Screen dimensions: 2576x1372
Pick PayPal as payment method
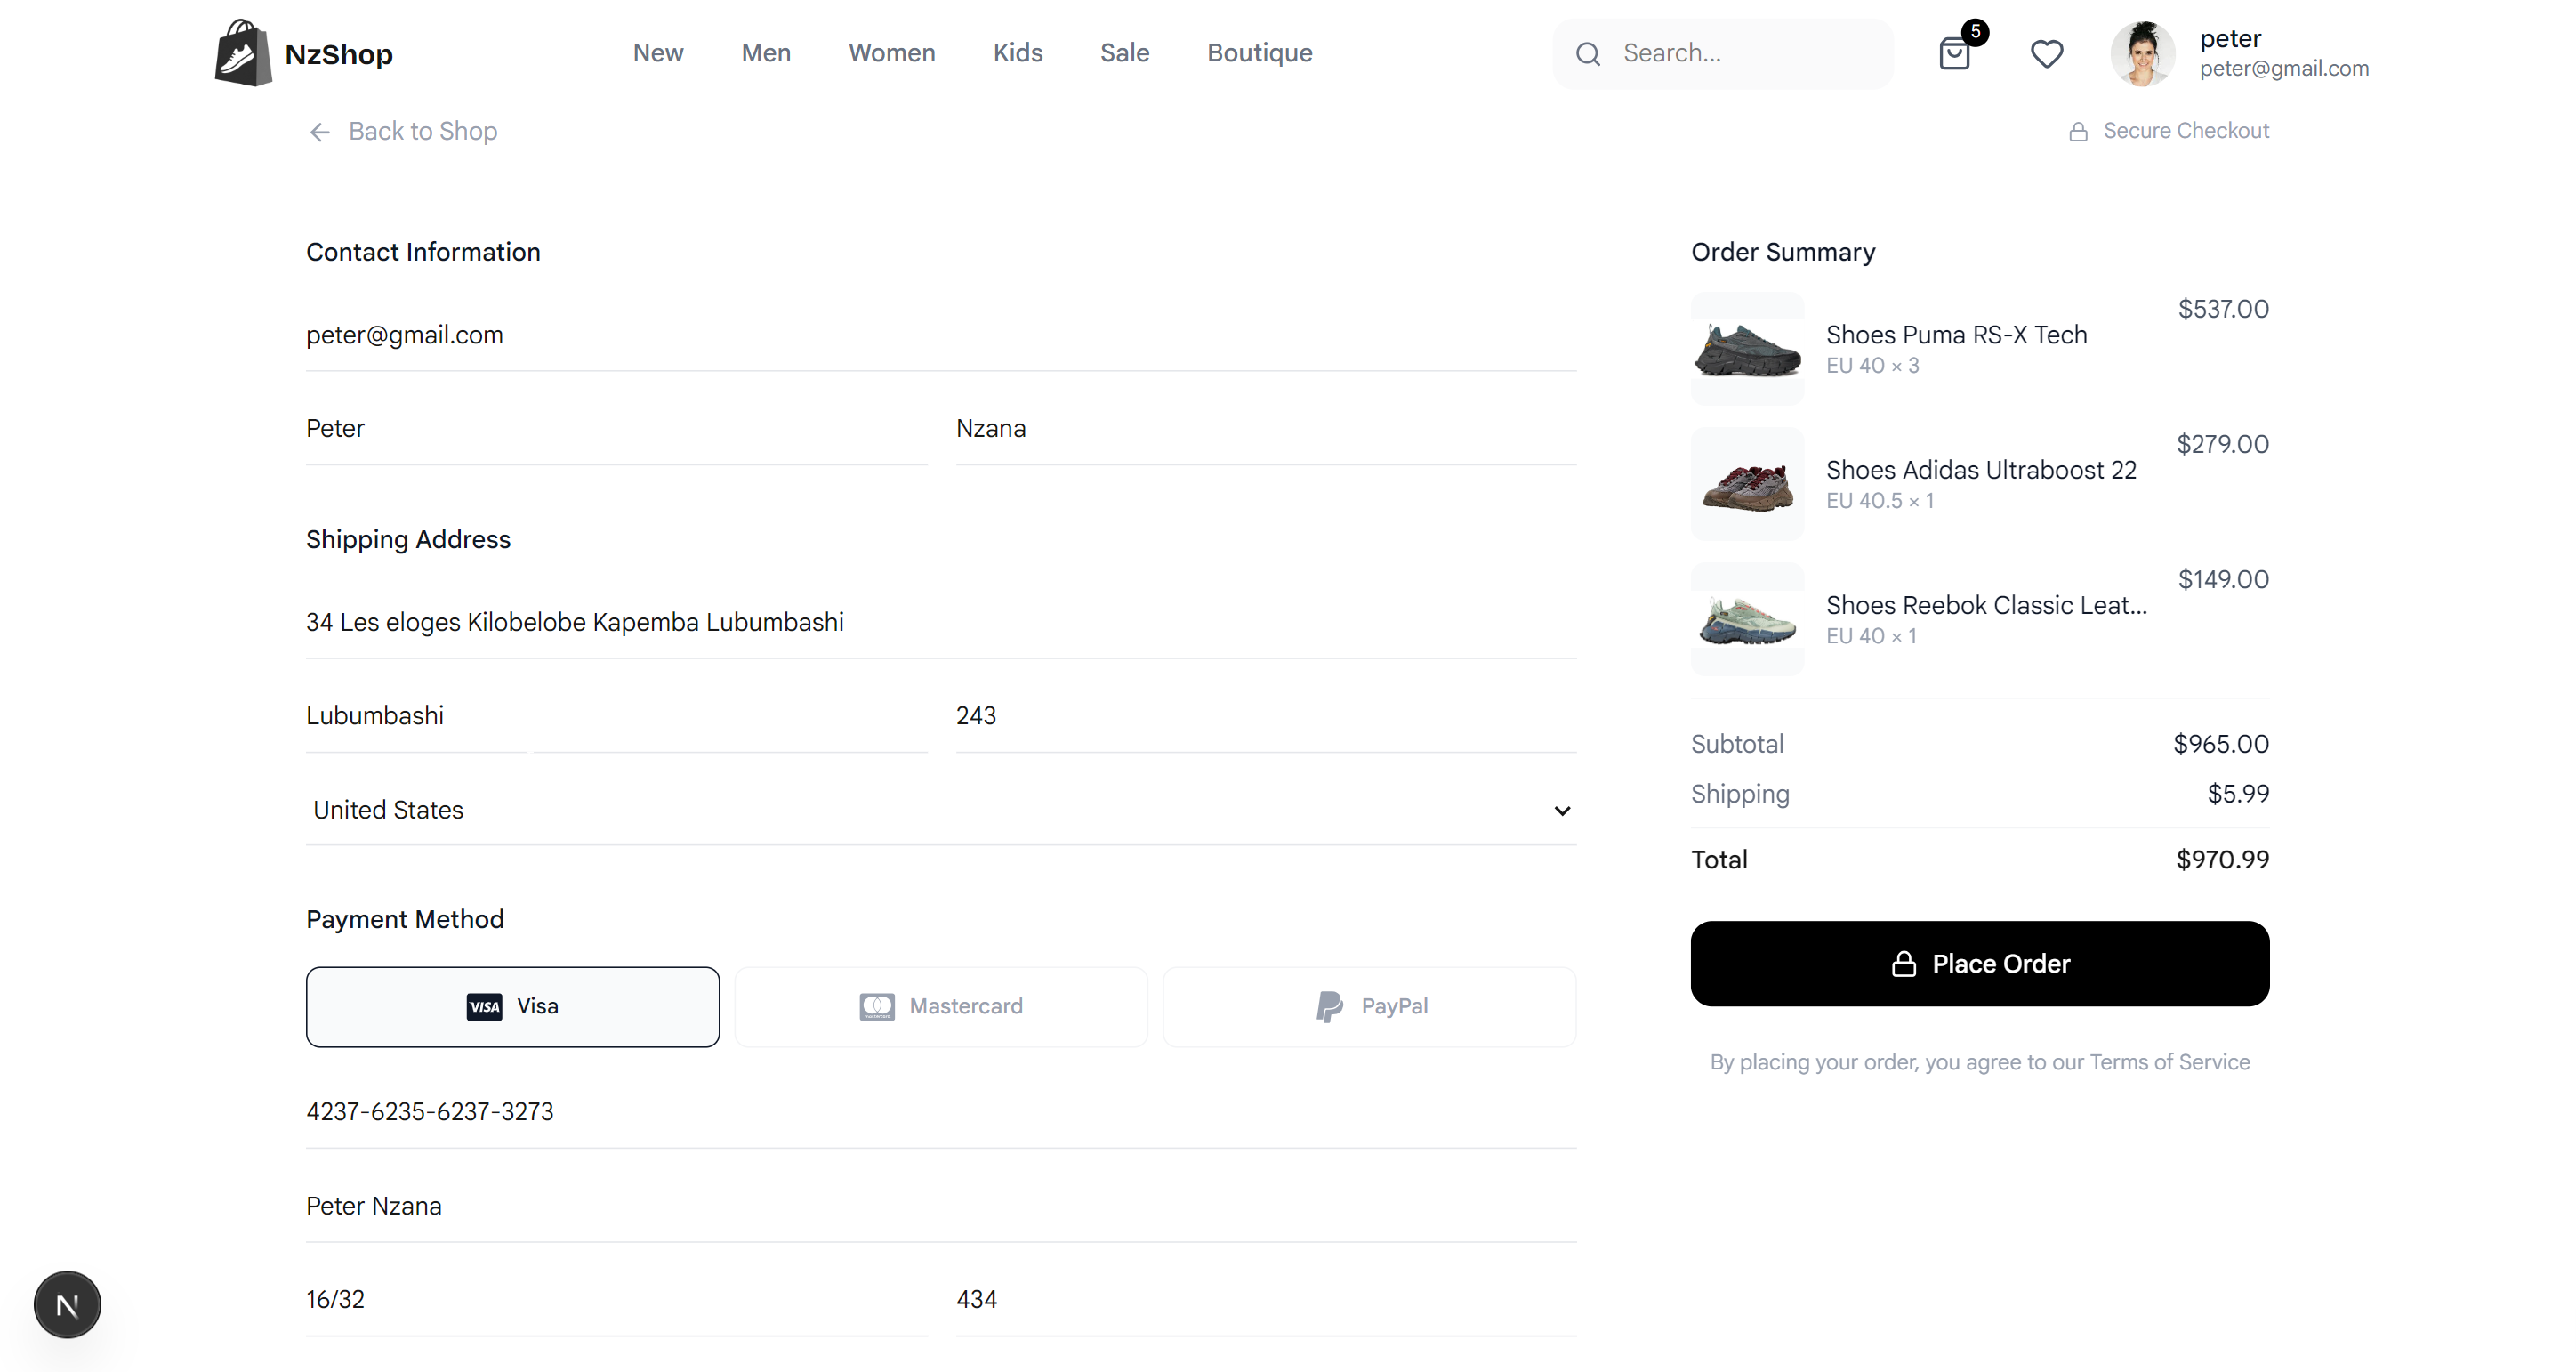click(1369, 1006)
